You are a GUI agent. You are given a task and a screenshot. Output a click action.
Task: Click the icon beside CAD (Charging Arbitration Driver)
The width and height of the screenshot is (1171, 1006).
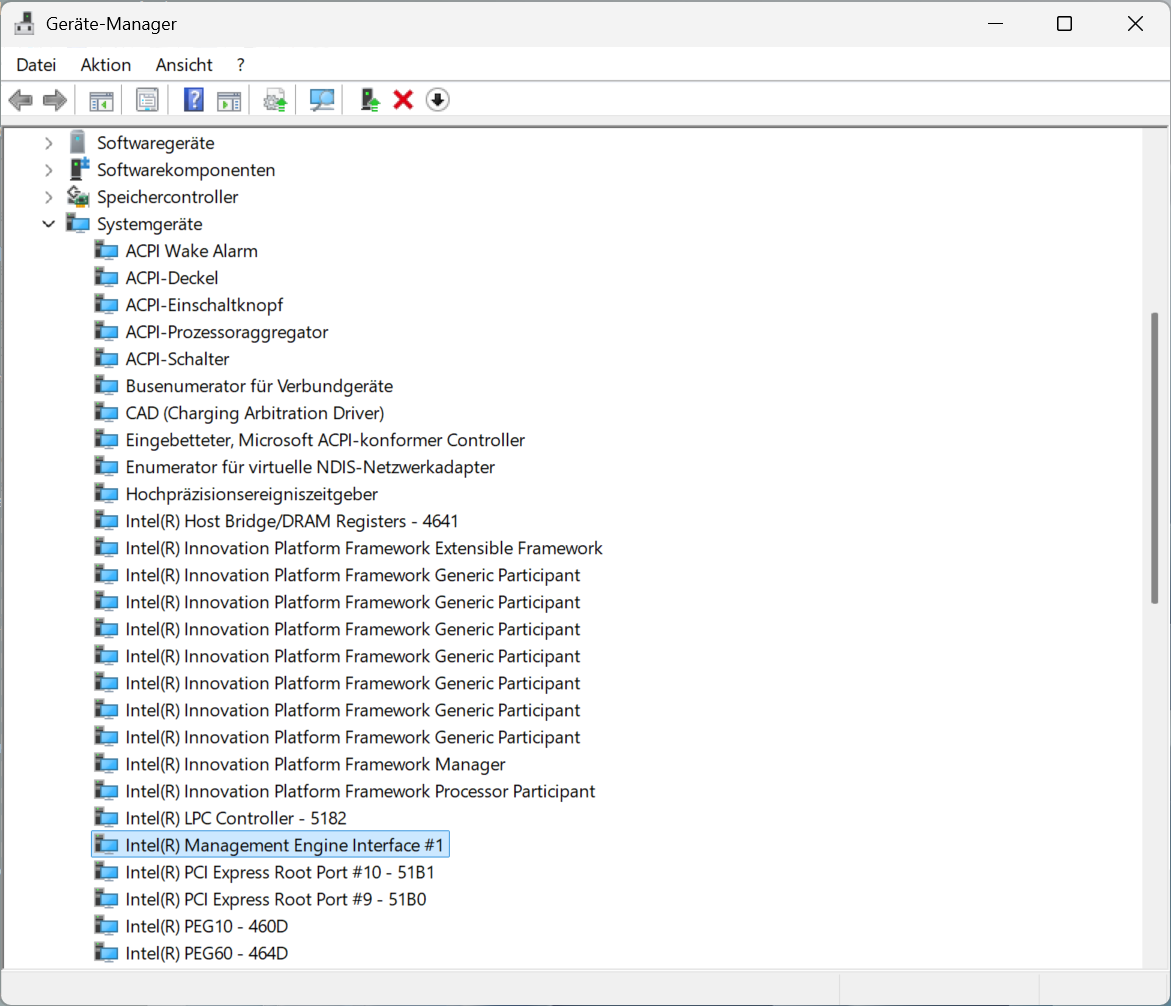click(106, 412)
